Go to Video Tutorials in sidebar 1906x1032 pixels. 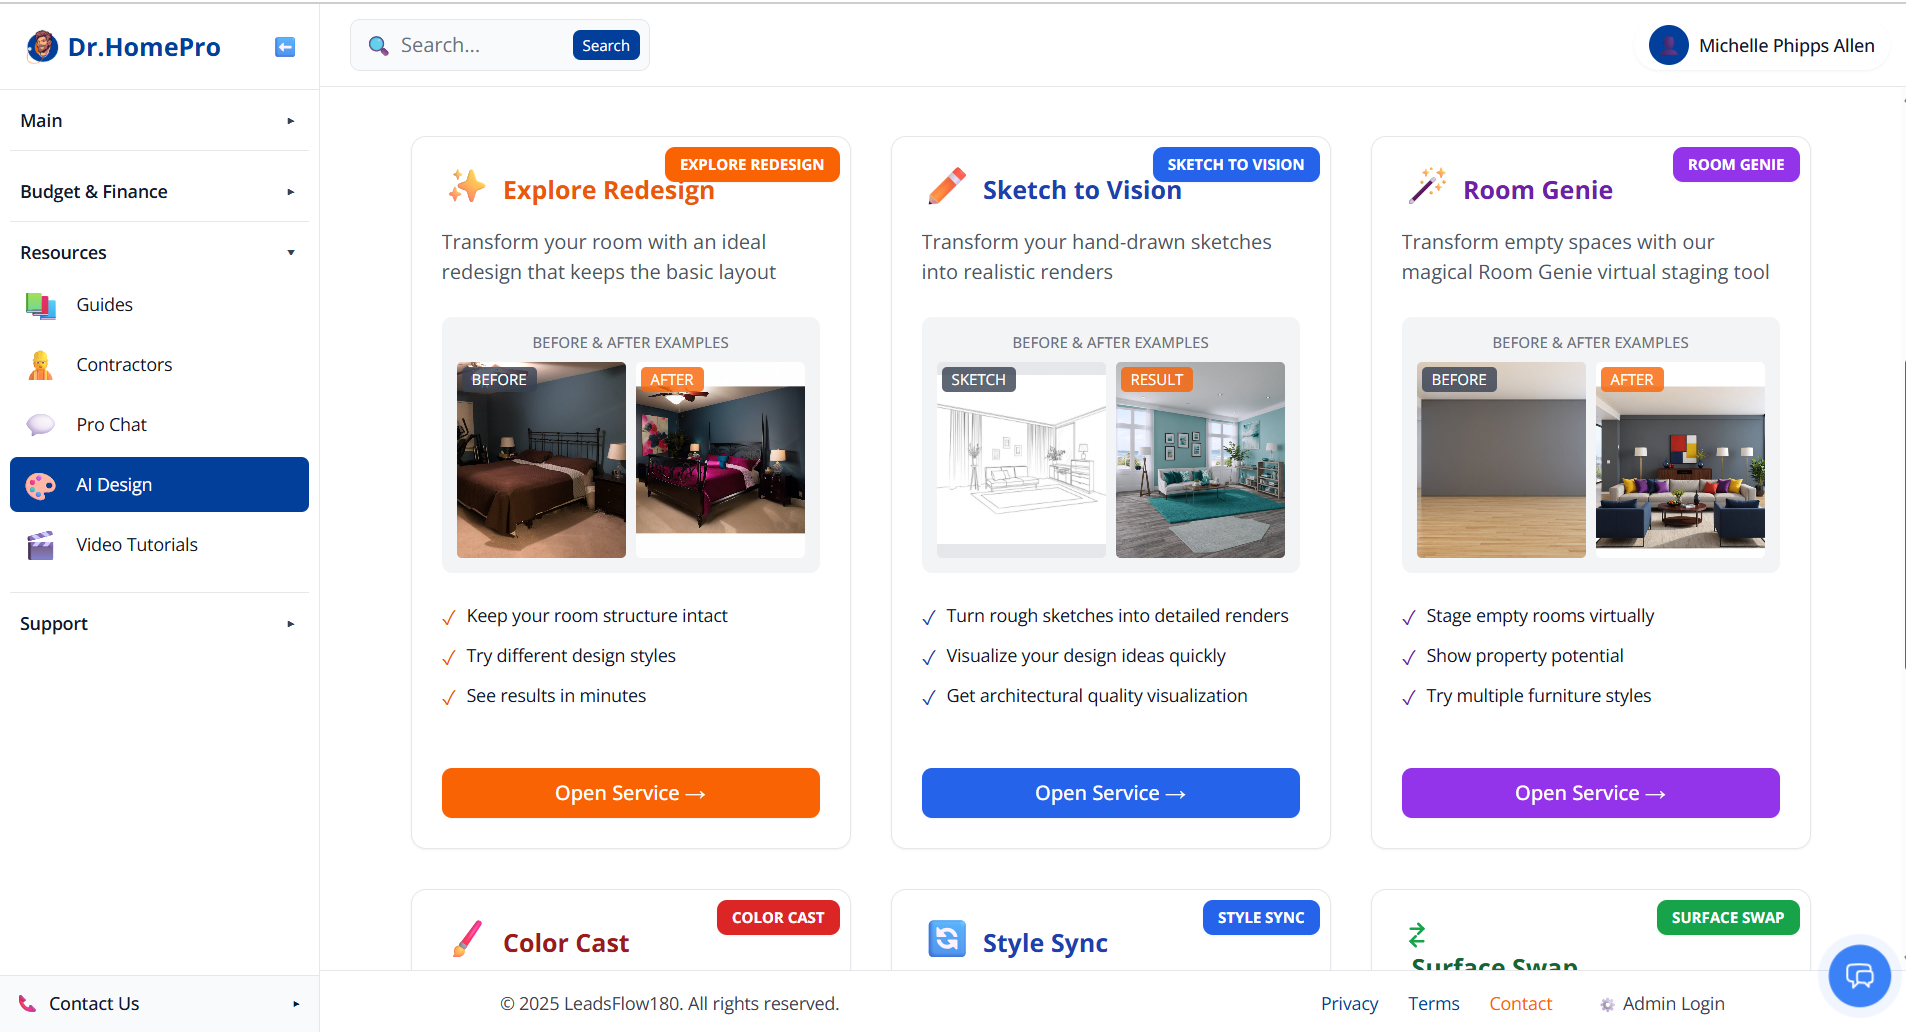[137, 545]
